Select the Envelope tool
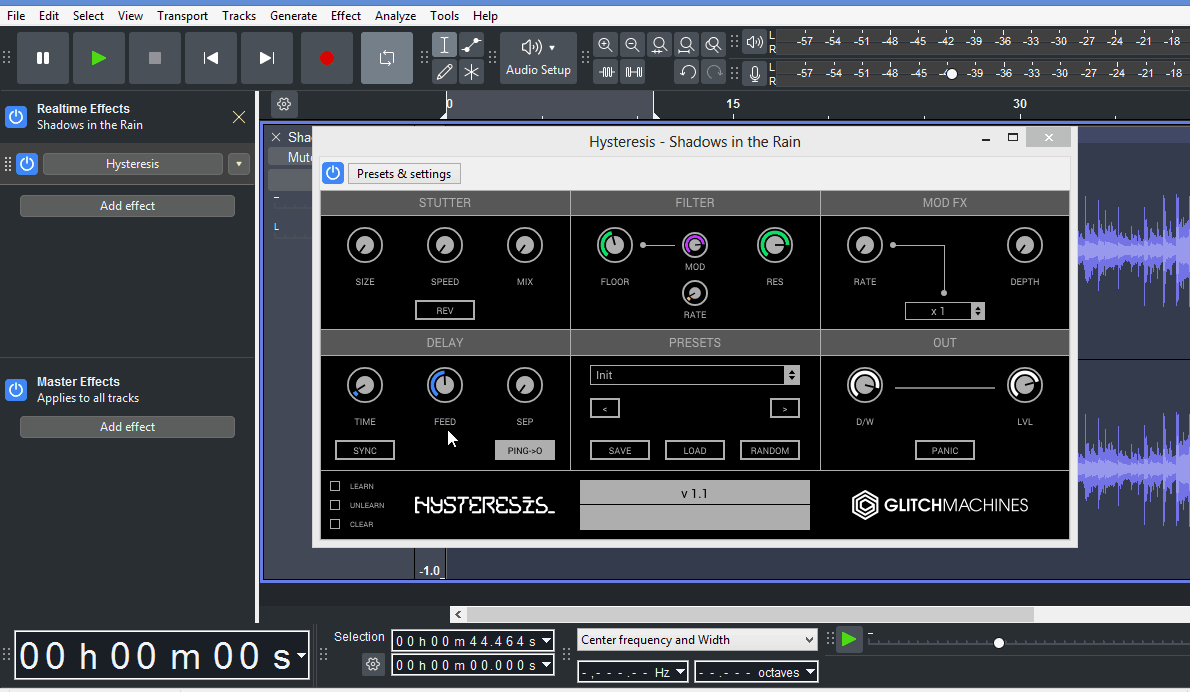This screenshot has height=692, width=1190. coord(468,44)
